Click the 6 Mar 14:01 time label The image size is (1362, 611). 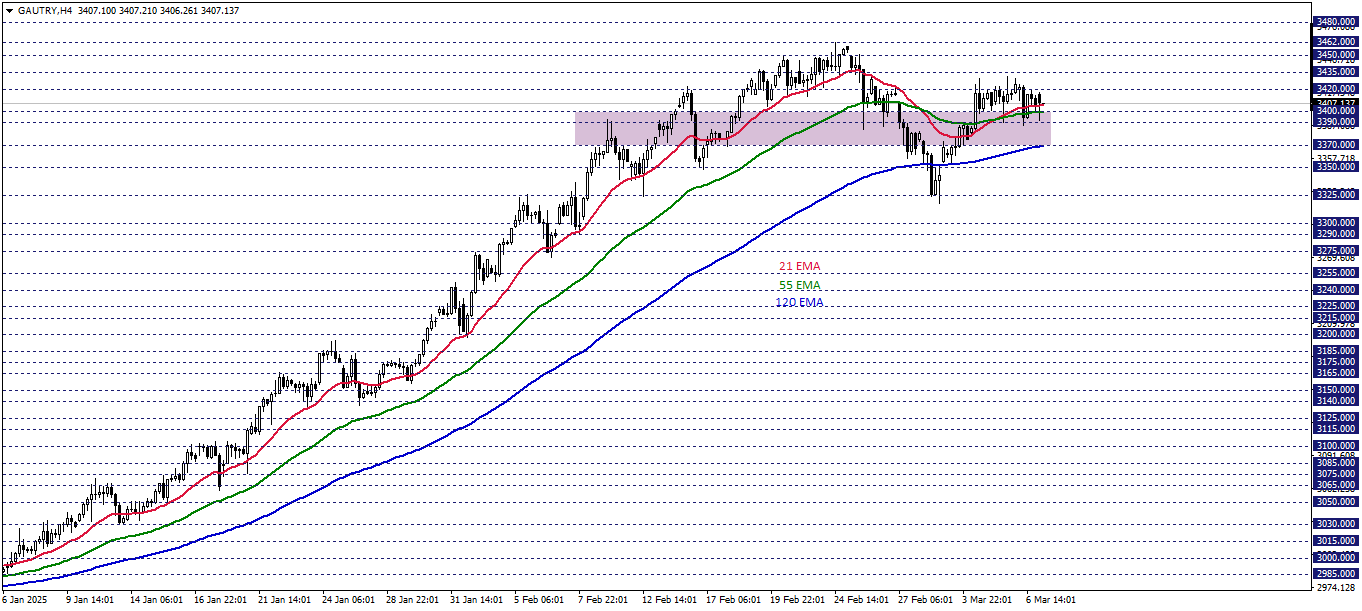pos(1052,600)
